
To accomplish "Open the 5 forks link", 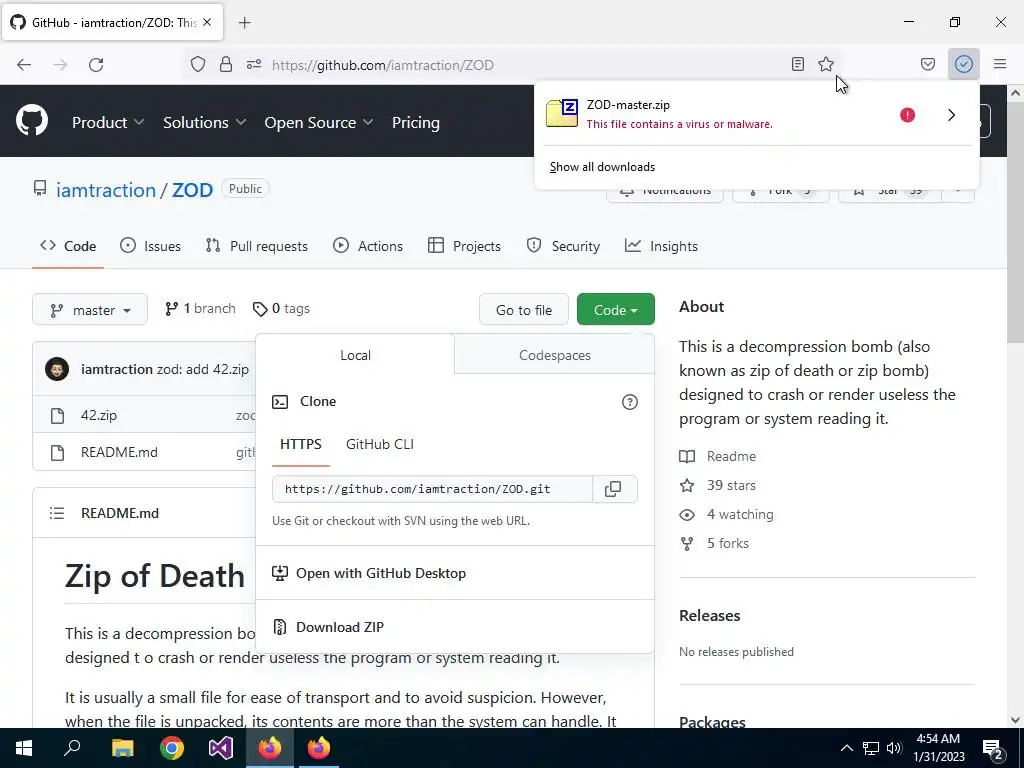I will coord(714,543).
